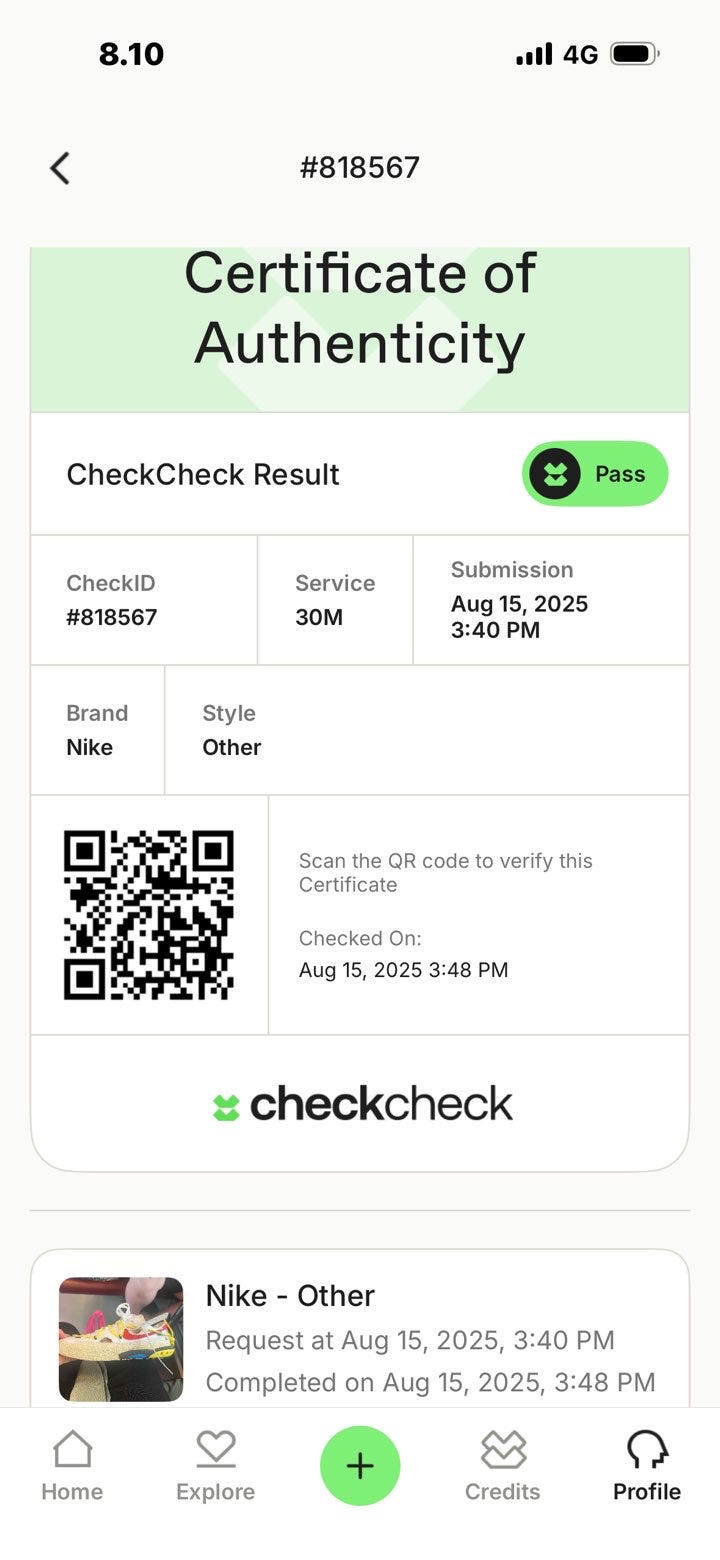
Task: Tap the Style Other cell
Action: point(425,731)
